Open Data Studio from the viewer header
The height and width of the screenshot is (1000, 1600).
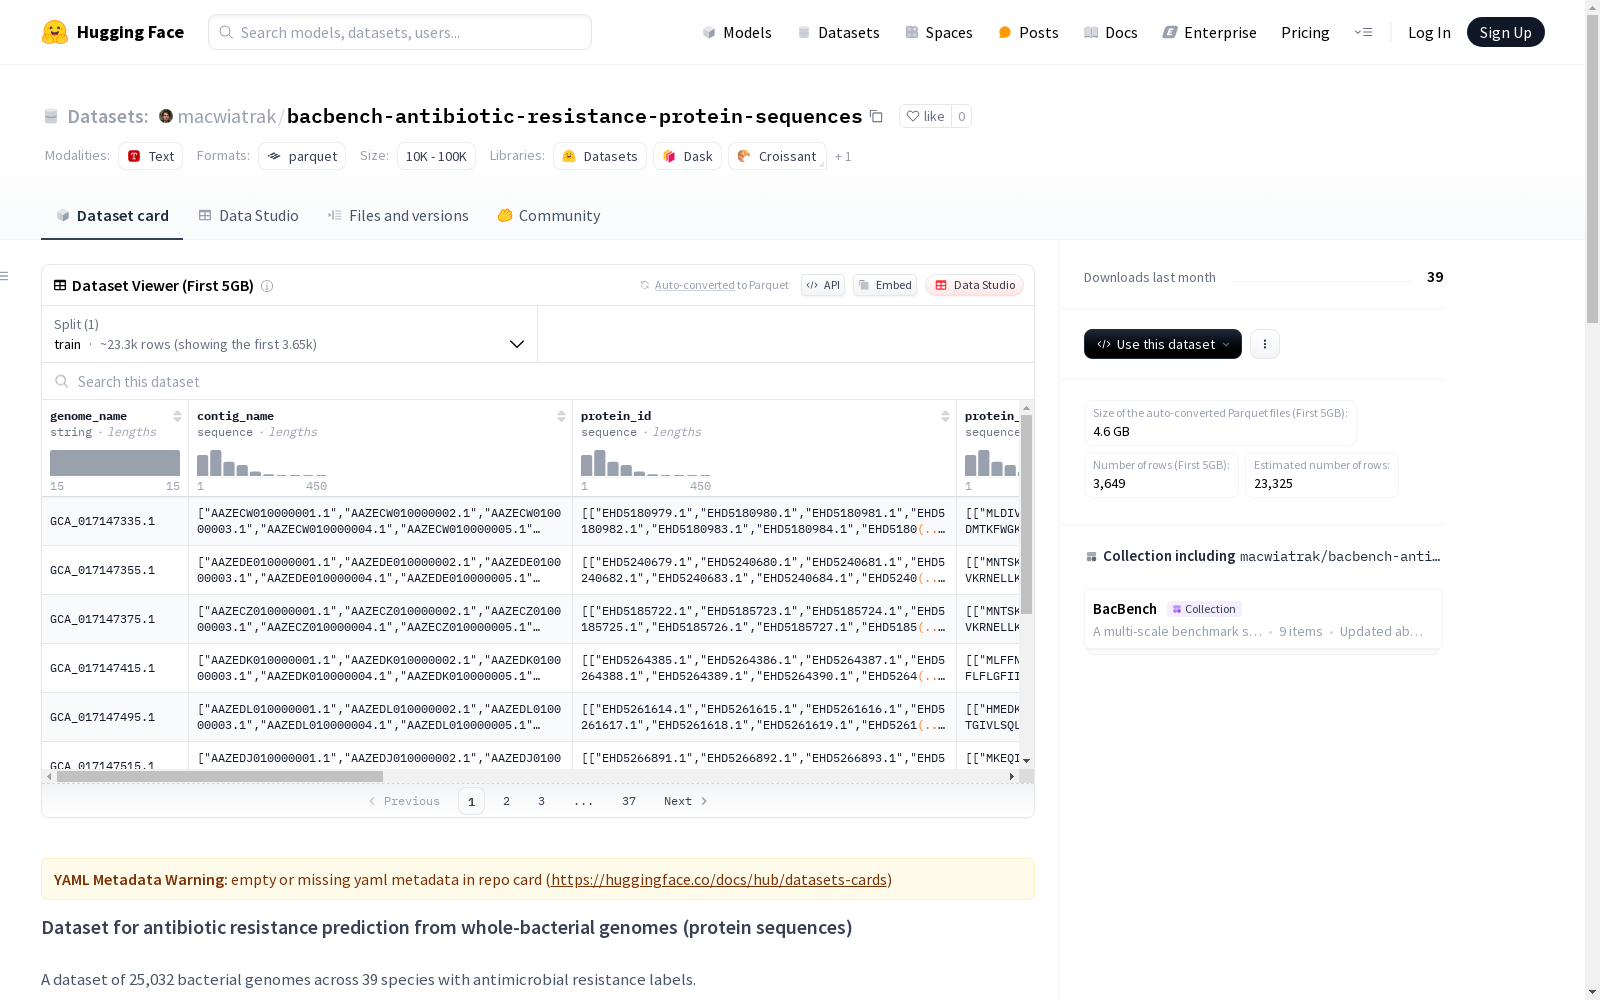tap(975, 285)
